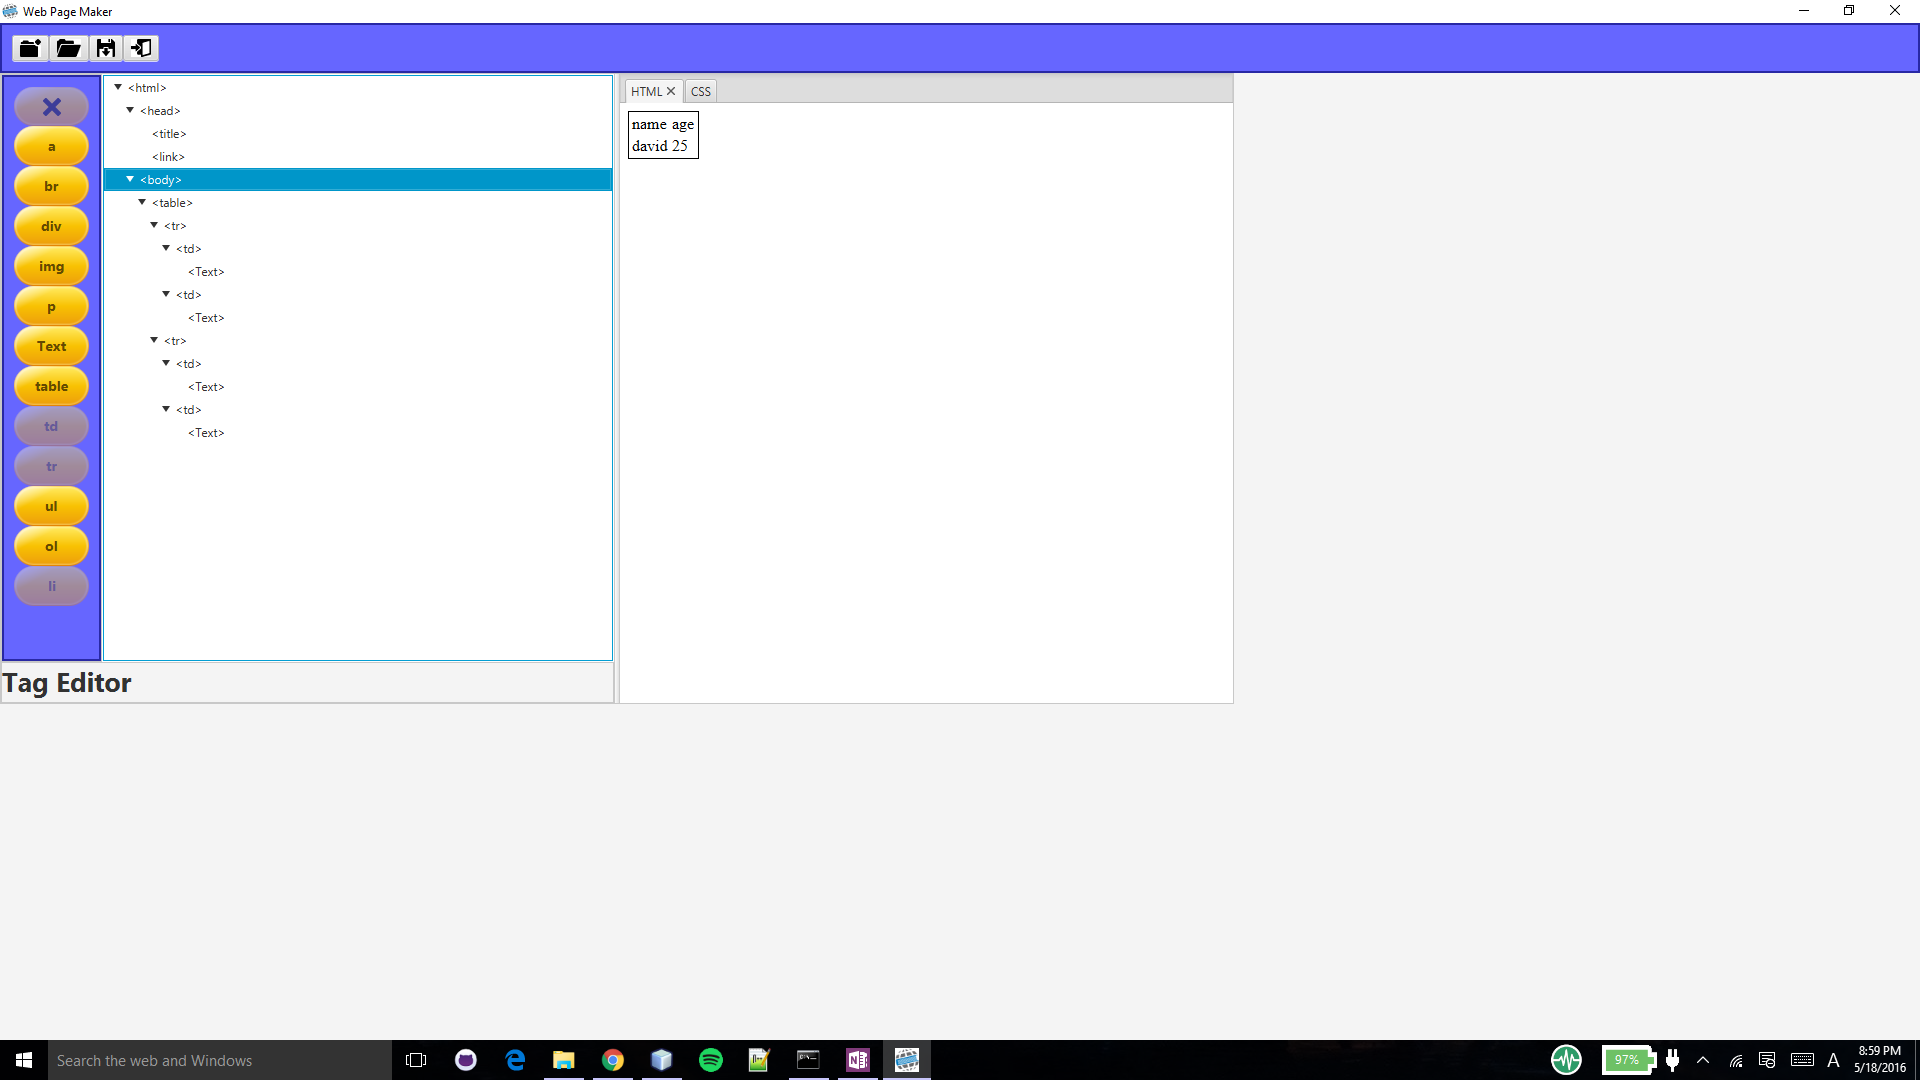Collapse the <table> node arrow
Image resolution: width=1920 pixels, height=1080 pixels.
pos(142,203)
